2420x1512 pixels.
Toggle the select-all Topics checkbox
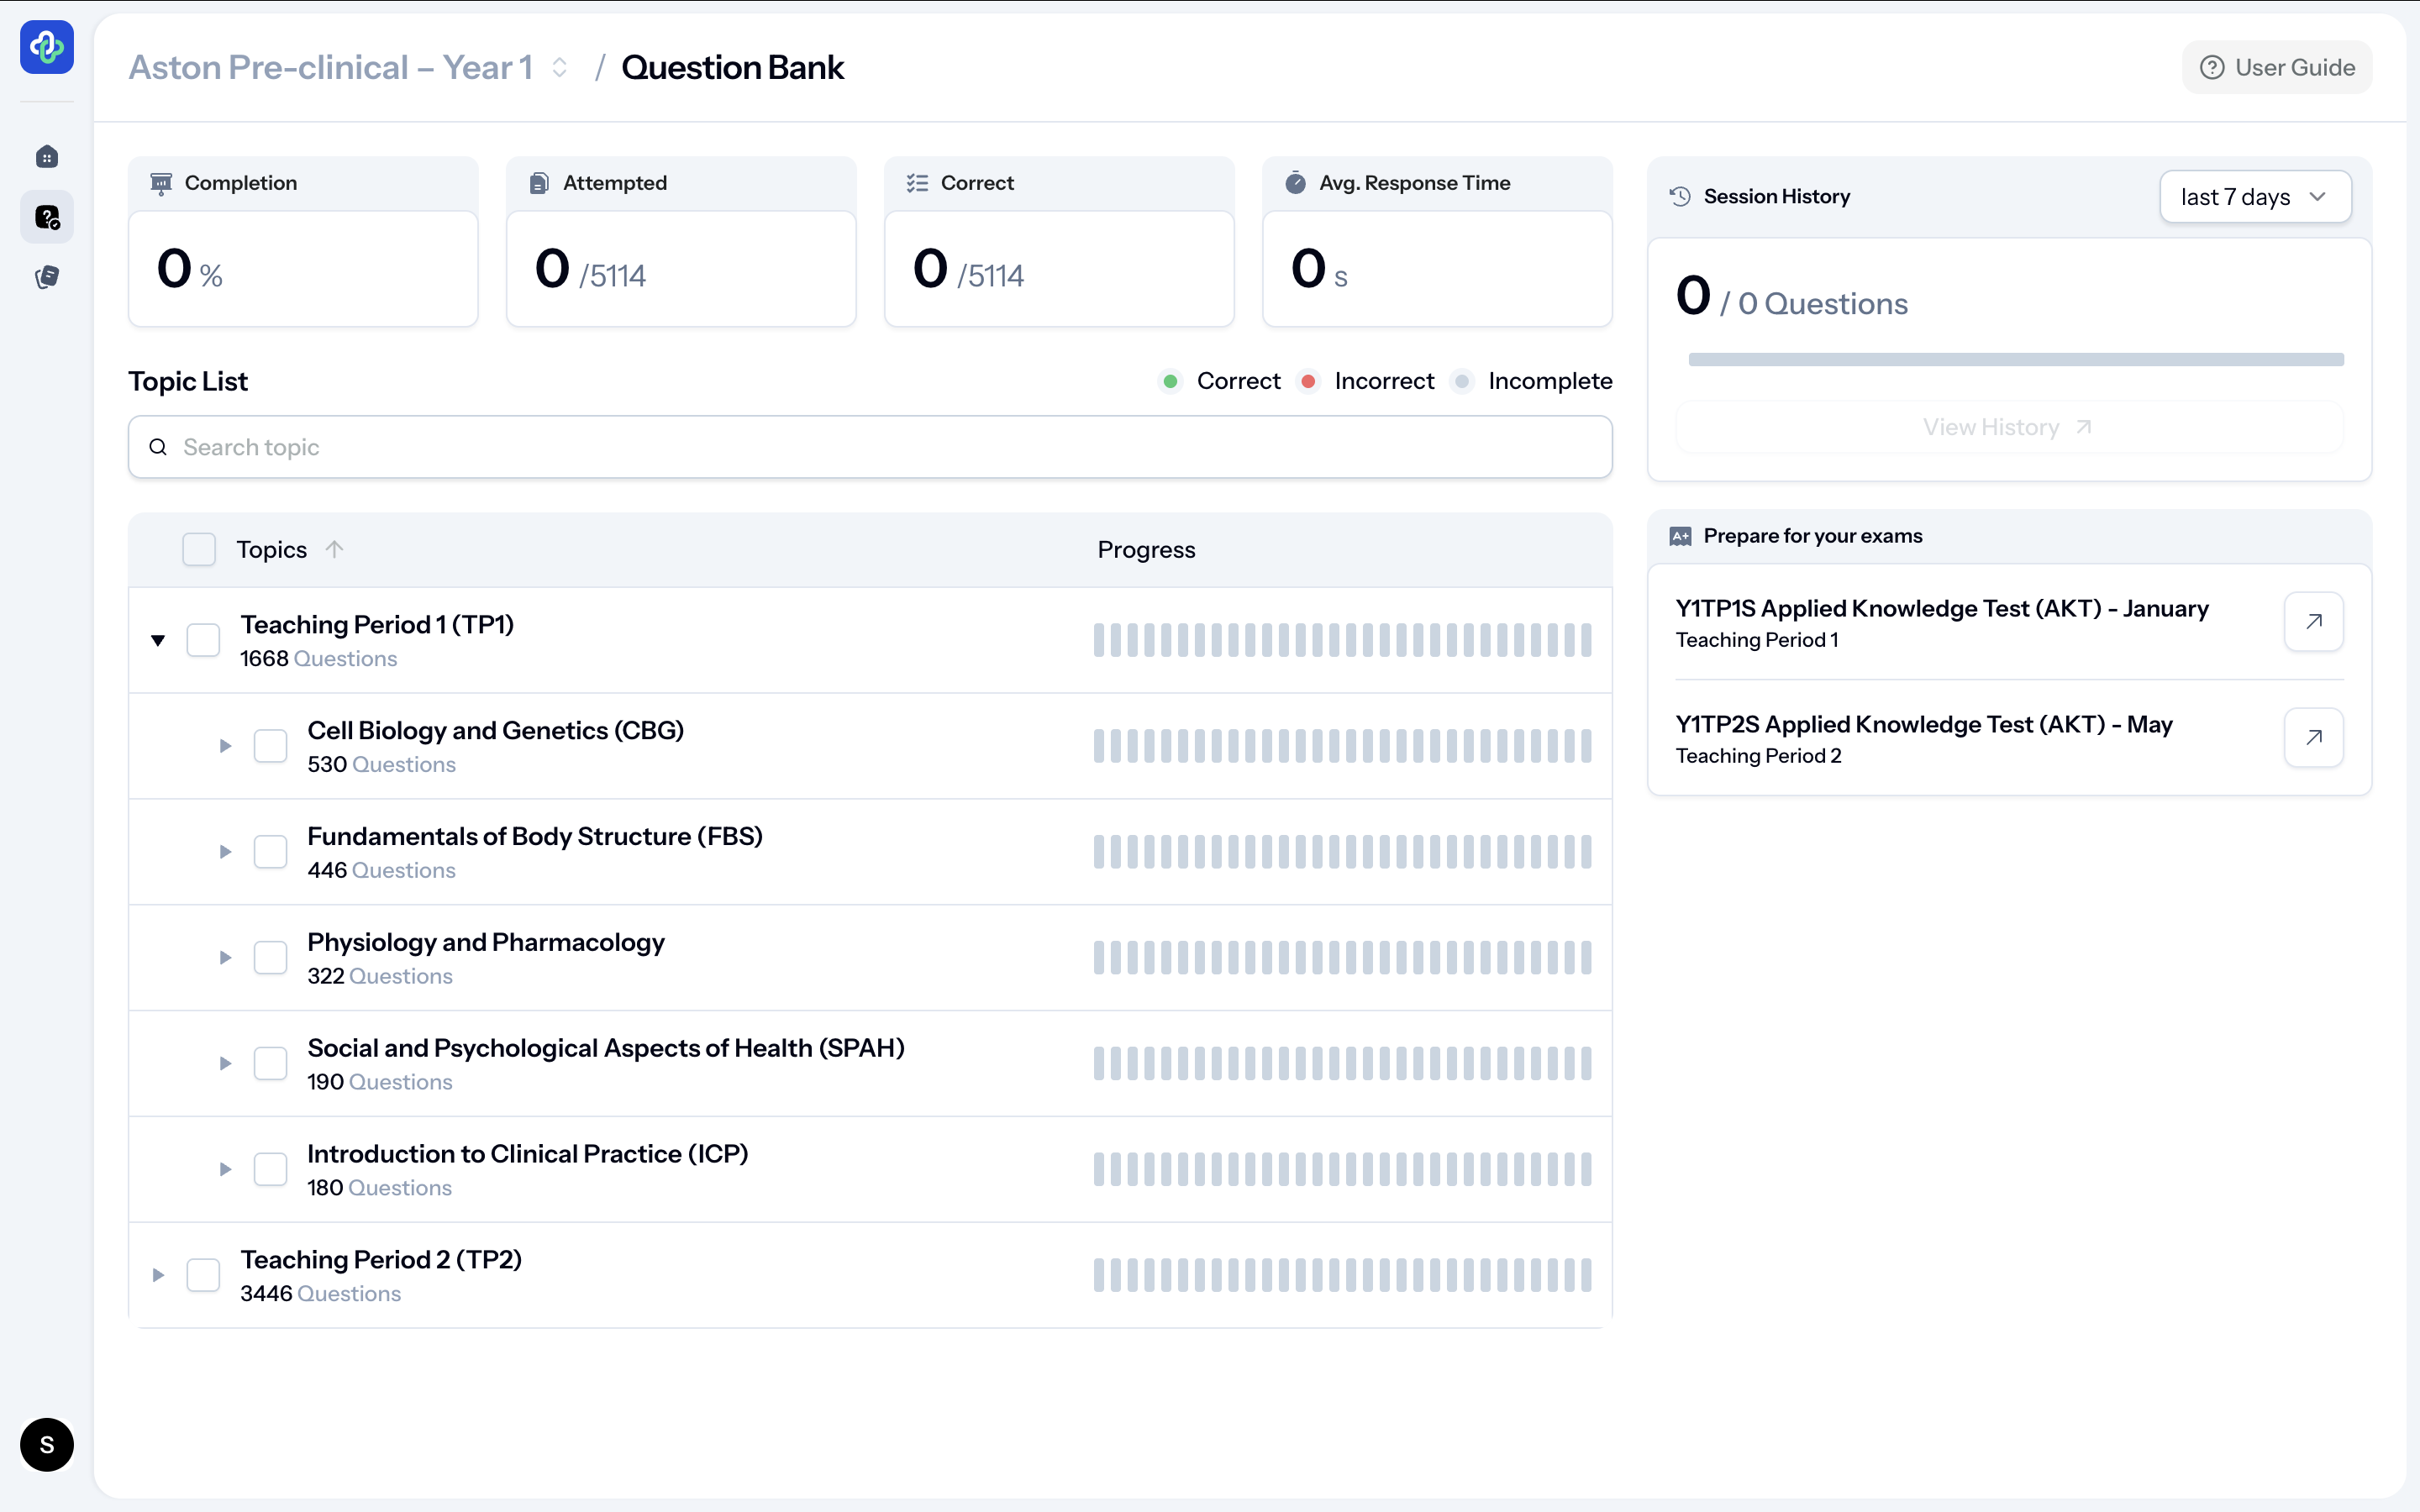pyautogui.click(x=199, y=549)
